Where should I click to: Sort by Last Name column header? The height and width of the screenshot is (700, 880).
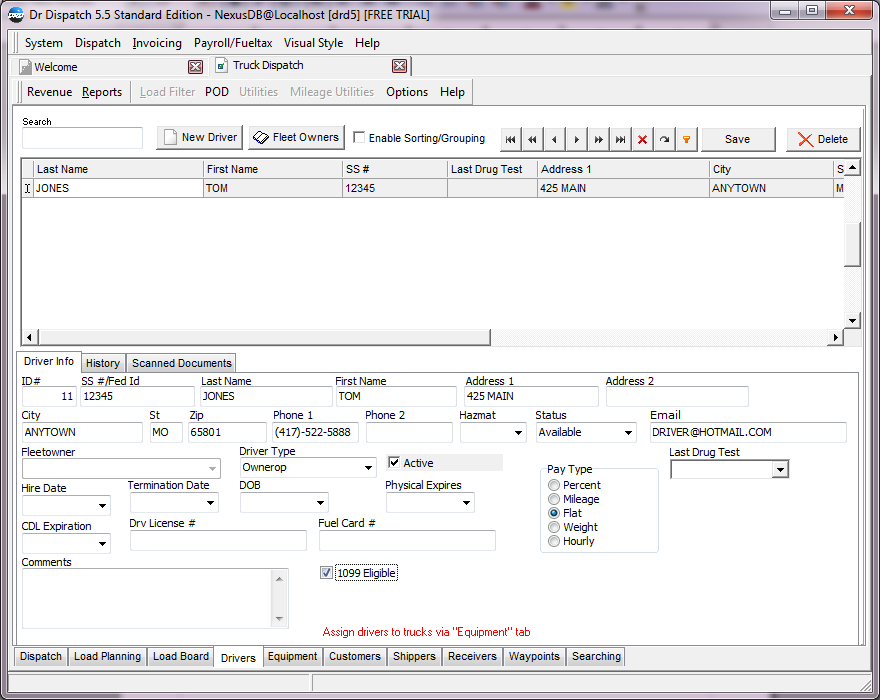tap(118, 169)
